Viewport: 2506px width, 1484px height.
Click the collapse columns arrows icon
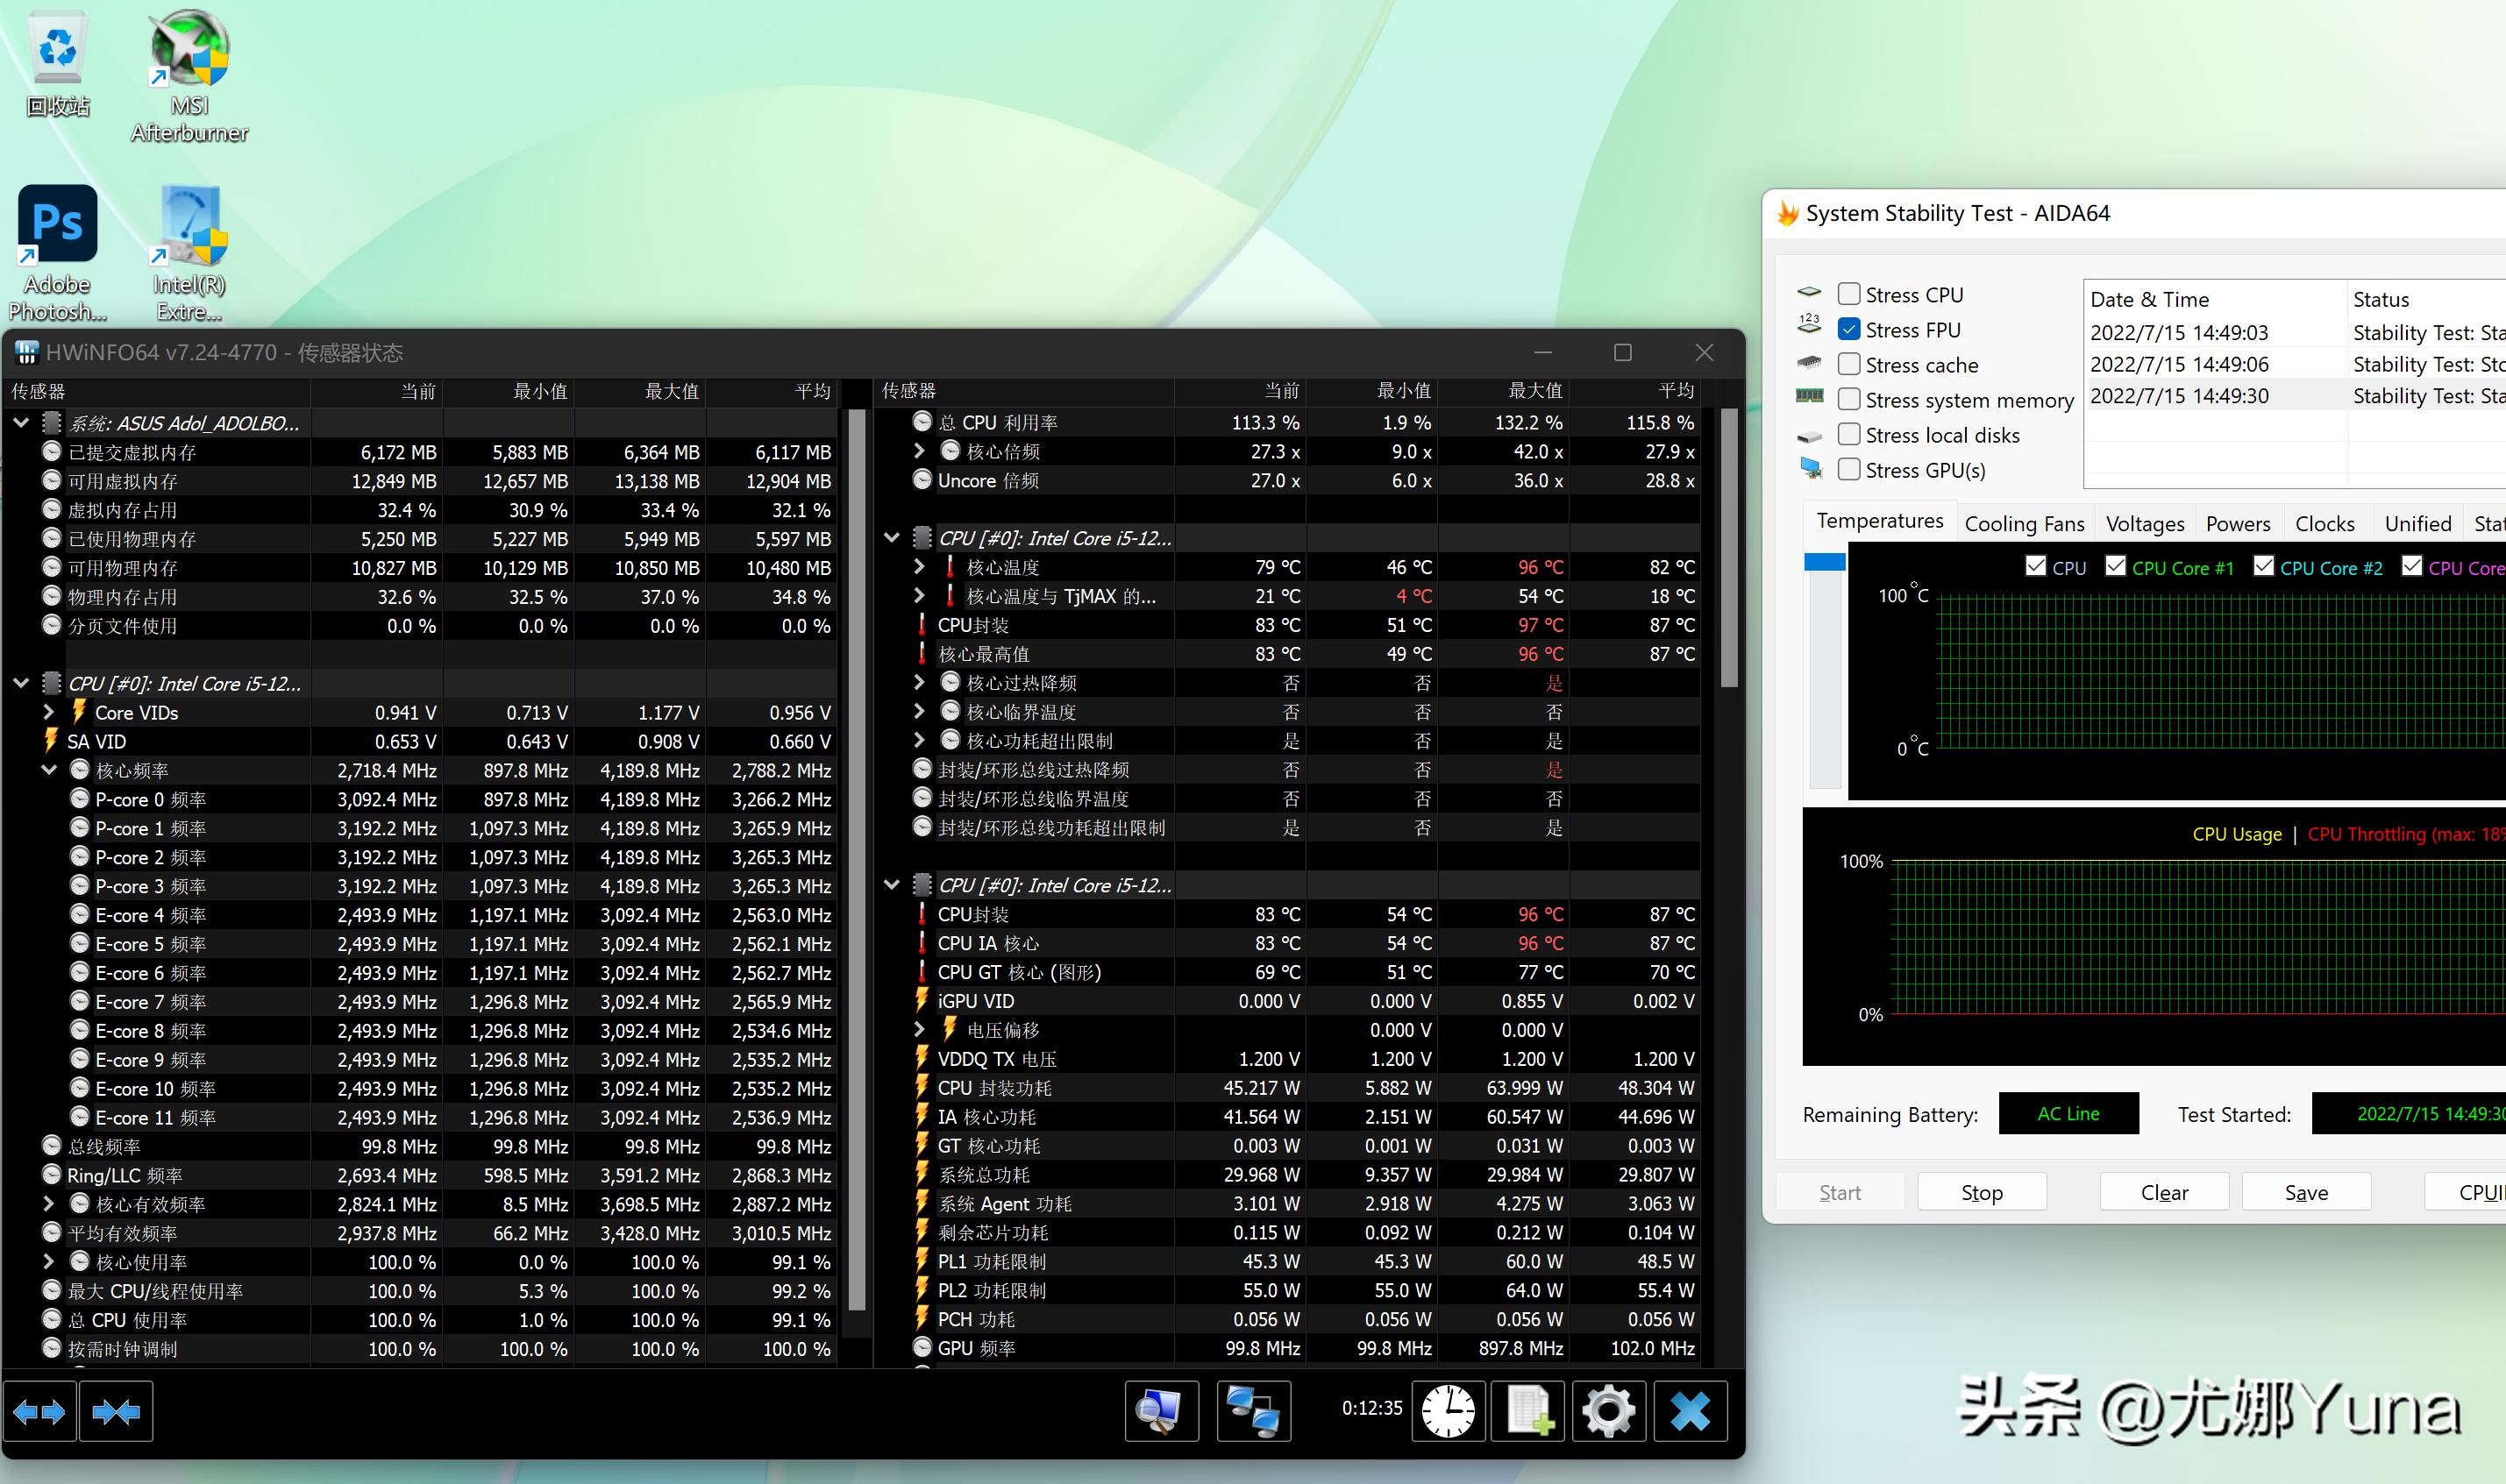116,1411
